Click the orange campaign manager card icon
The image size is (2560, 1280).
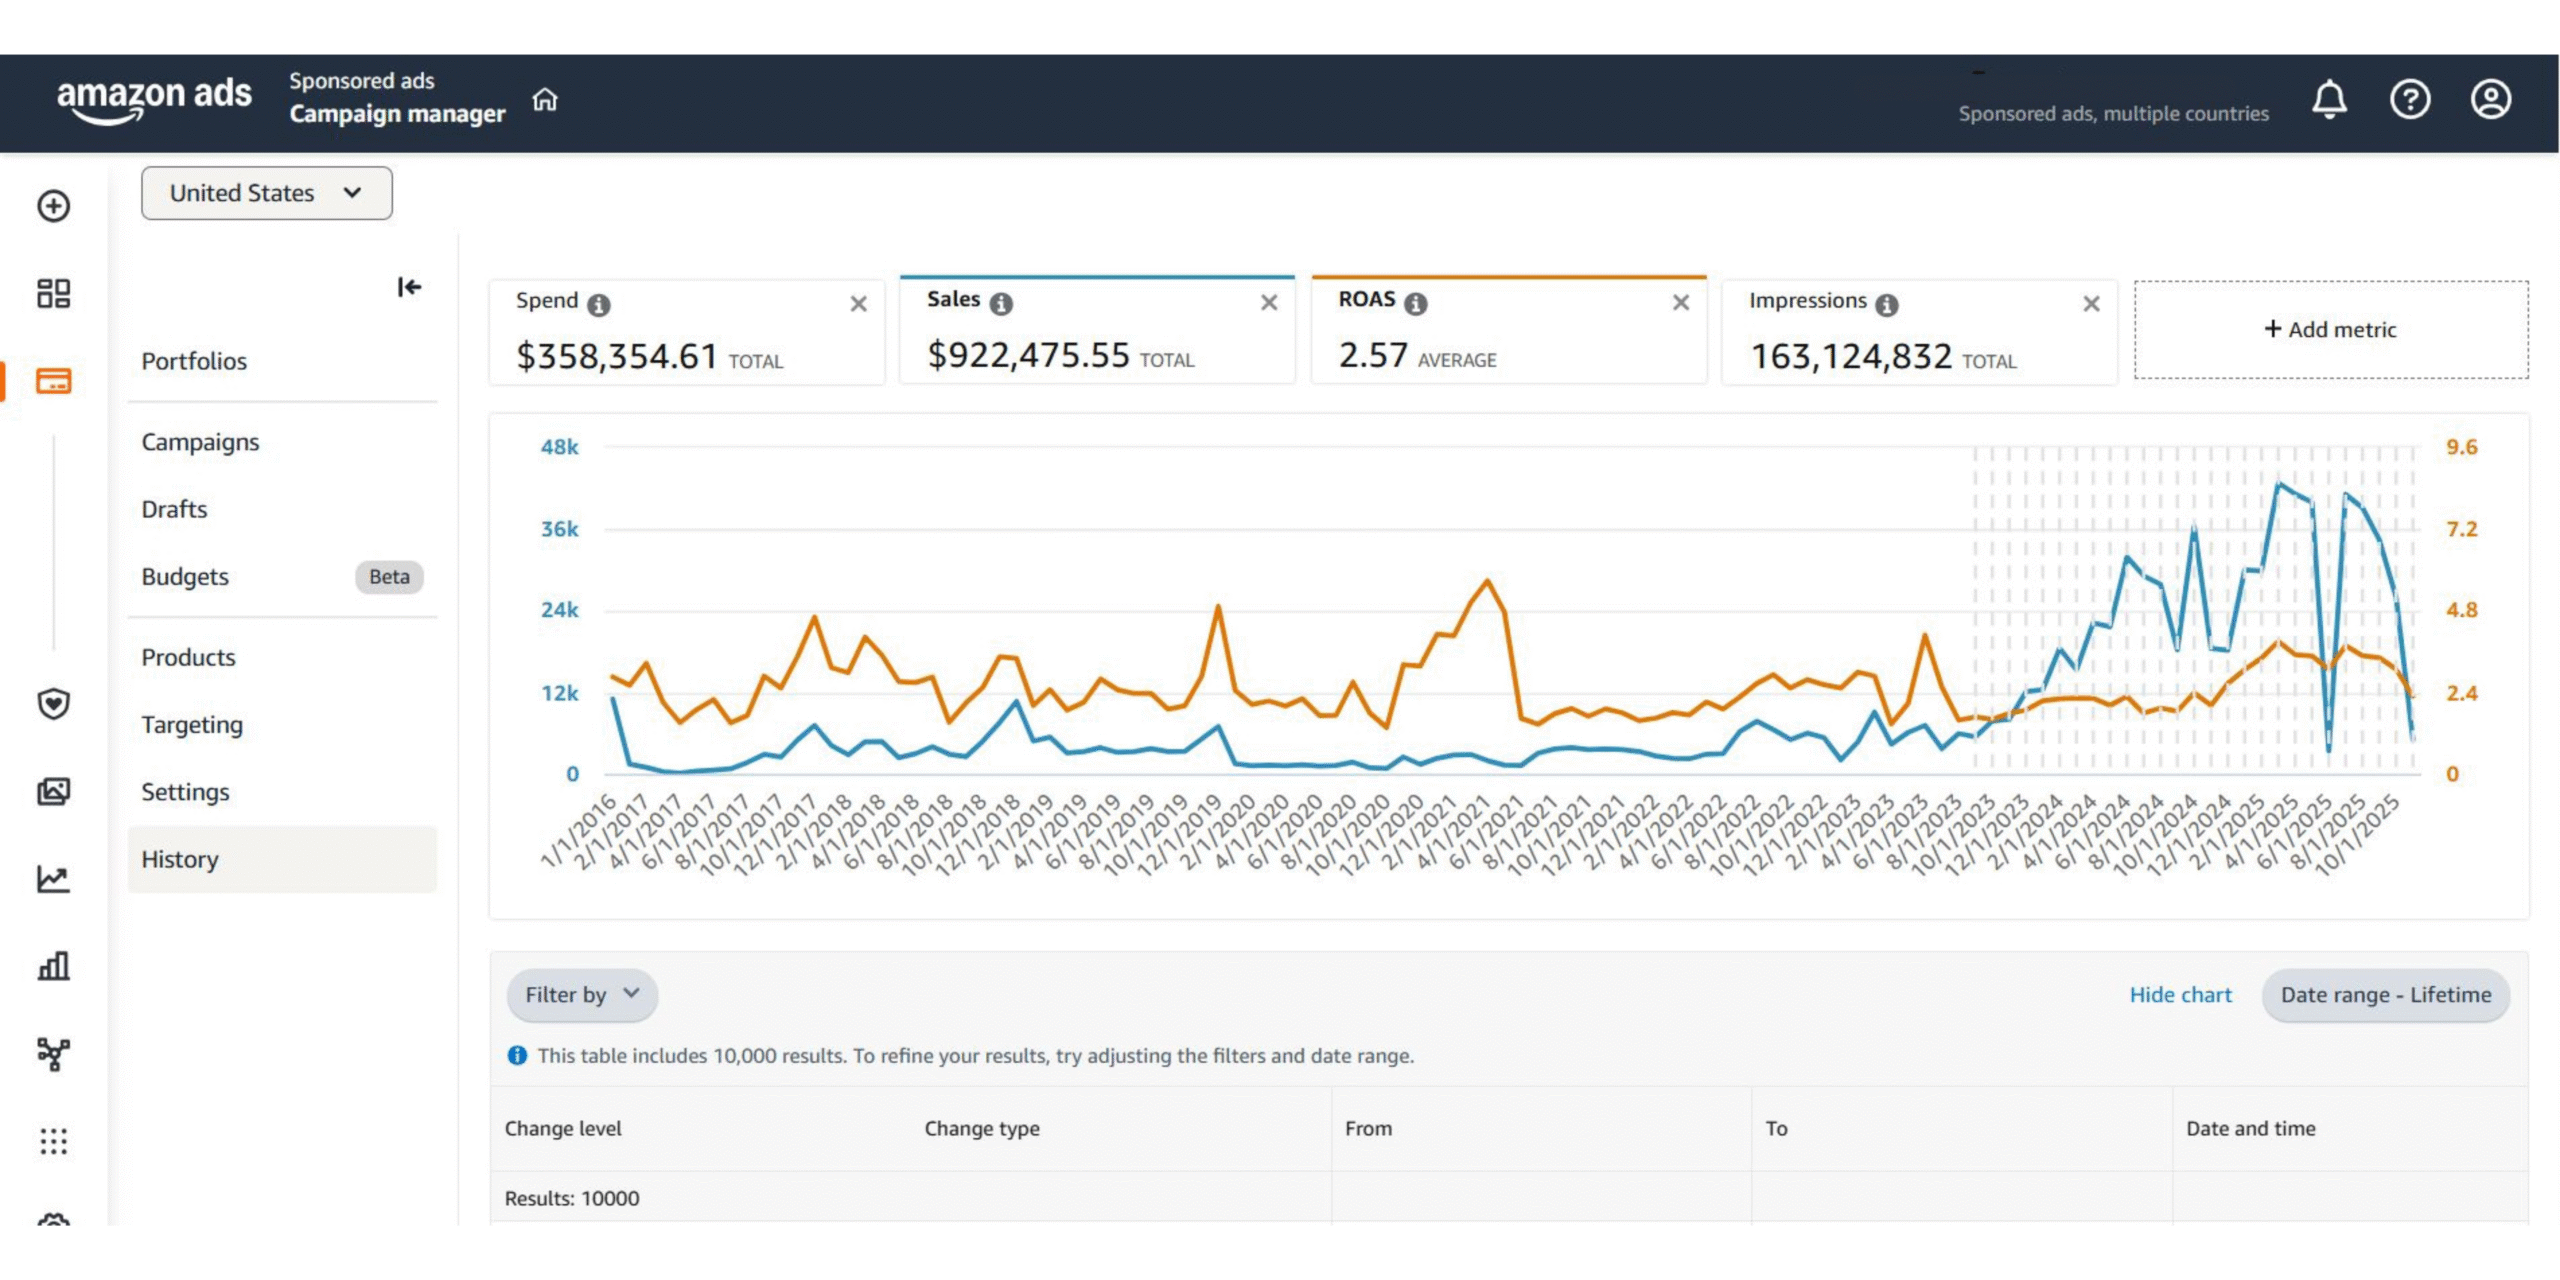tap(54, 382)
